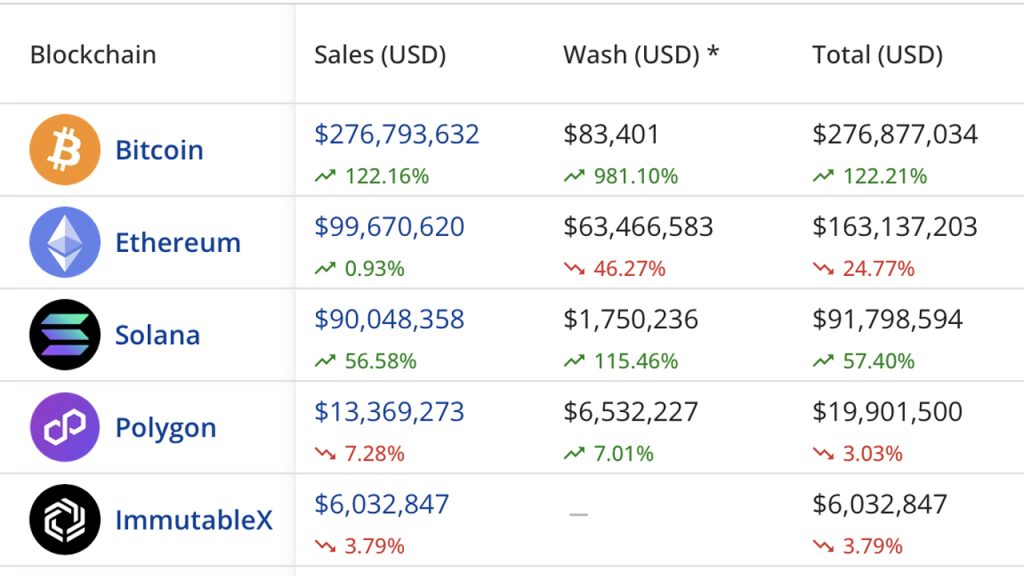Image resolution: width=1024 pixels, height=576 pixels.
Task: Sort by the Sales (USD) column header
Action: tap(380, 55)
